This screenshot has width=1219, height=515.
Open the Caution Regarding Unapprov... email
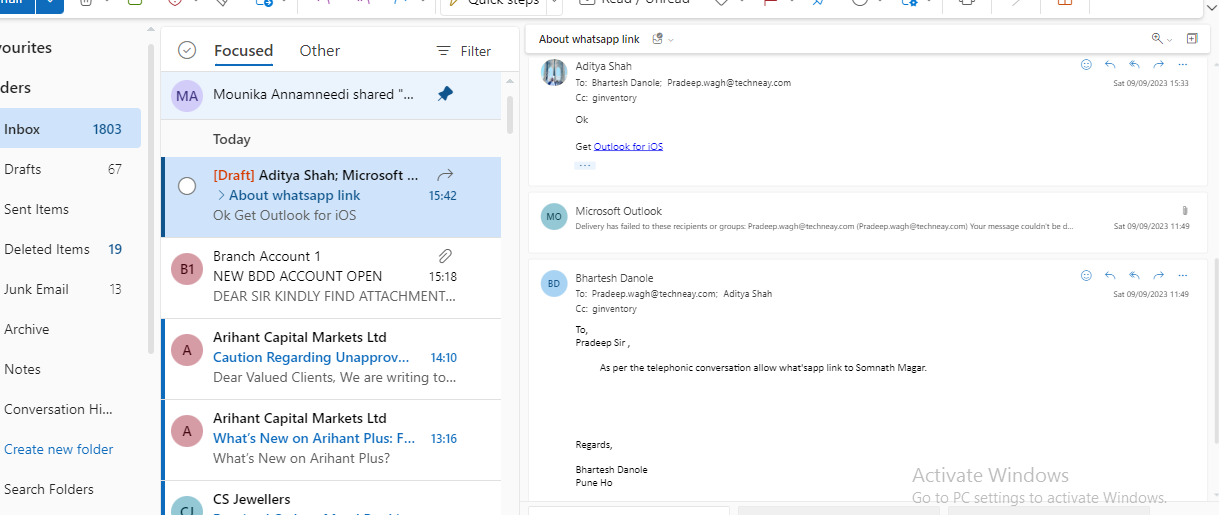(331, 358)
